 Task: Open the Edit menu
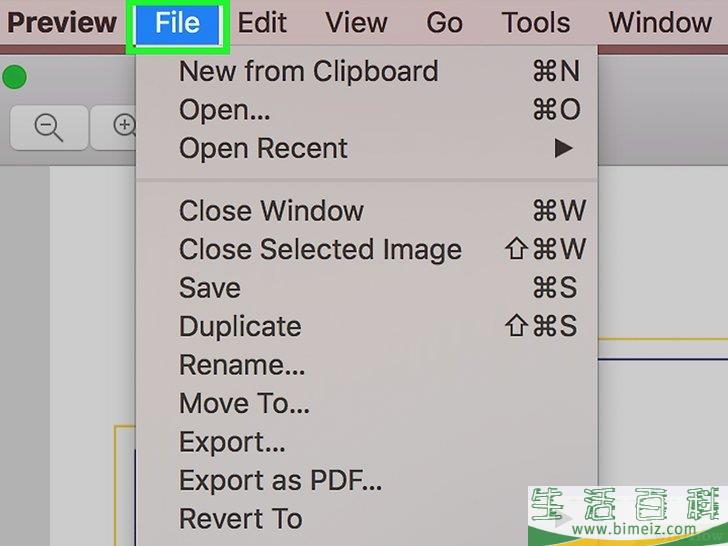[262, 23]
